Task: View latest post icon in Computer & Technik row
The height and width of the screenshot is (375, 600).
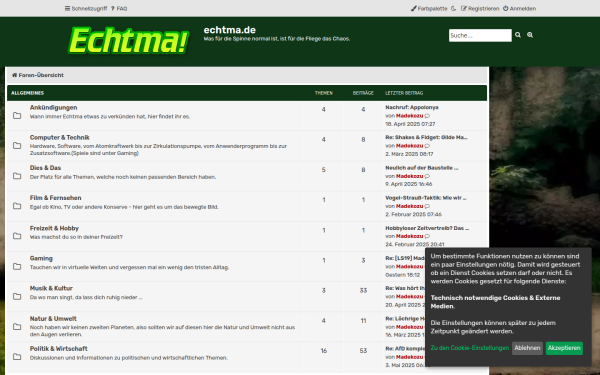Action: tap(427, 146)
